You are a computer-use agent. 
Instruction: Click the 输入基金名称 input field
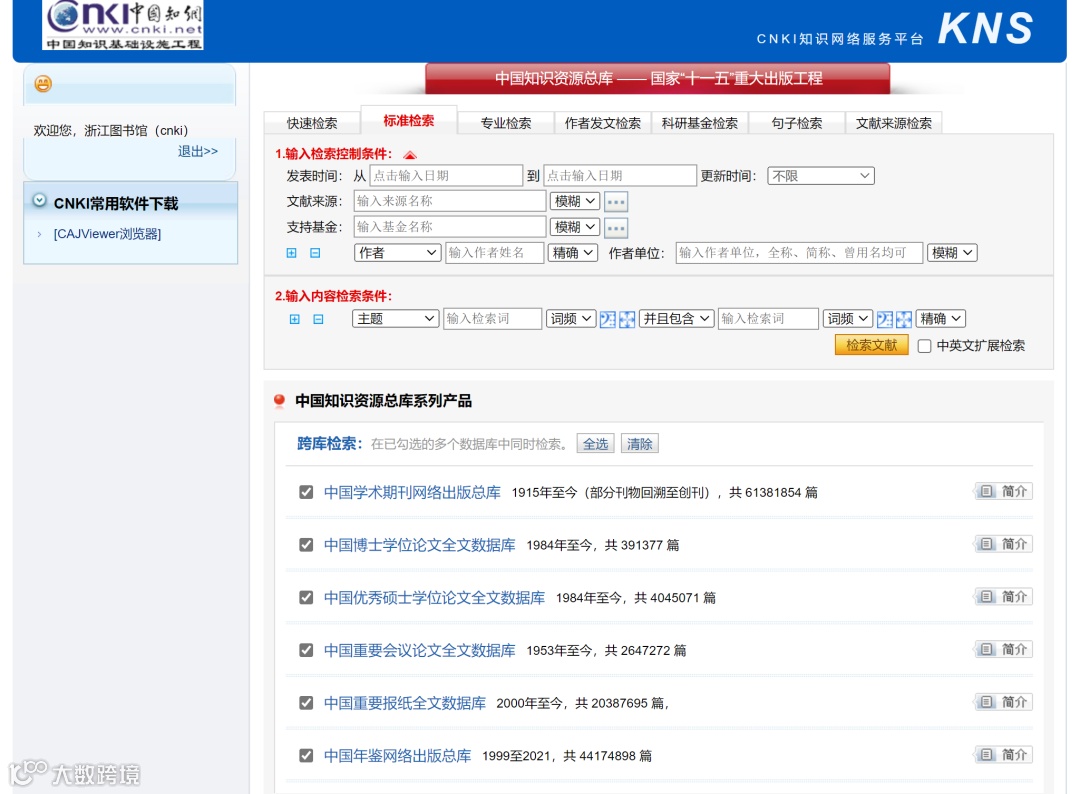click(x=450, y=227)
